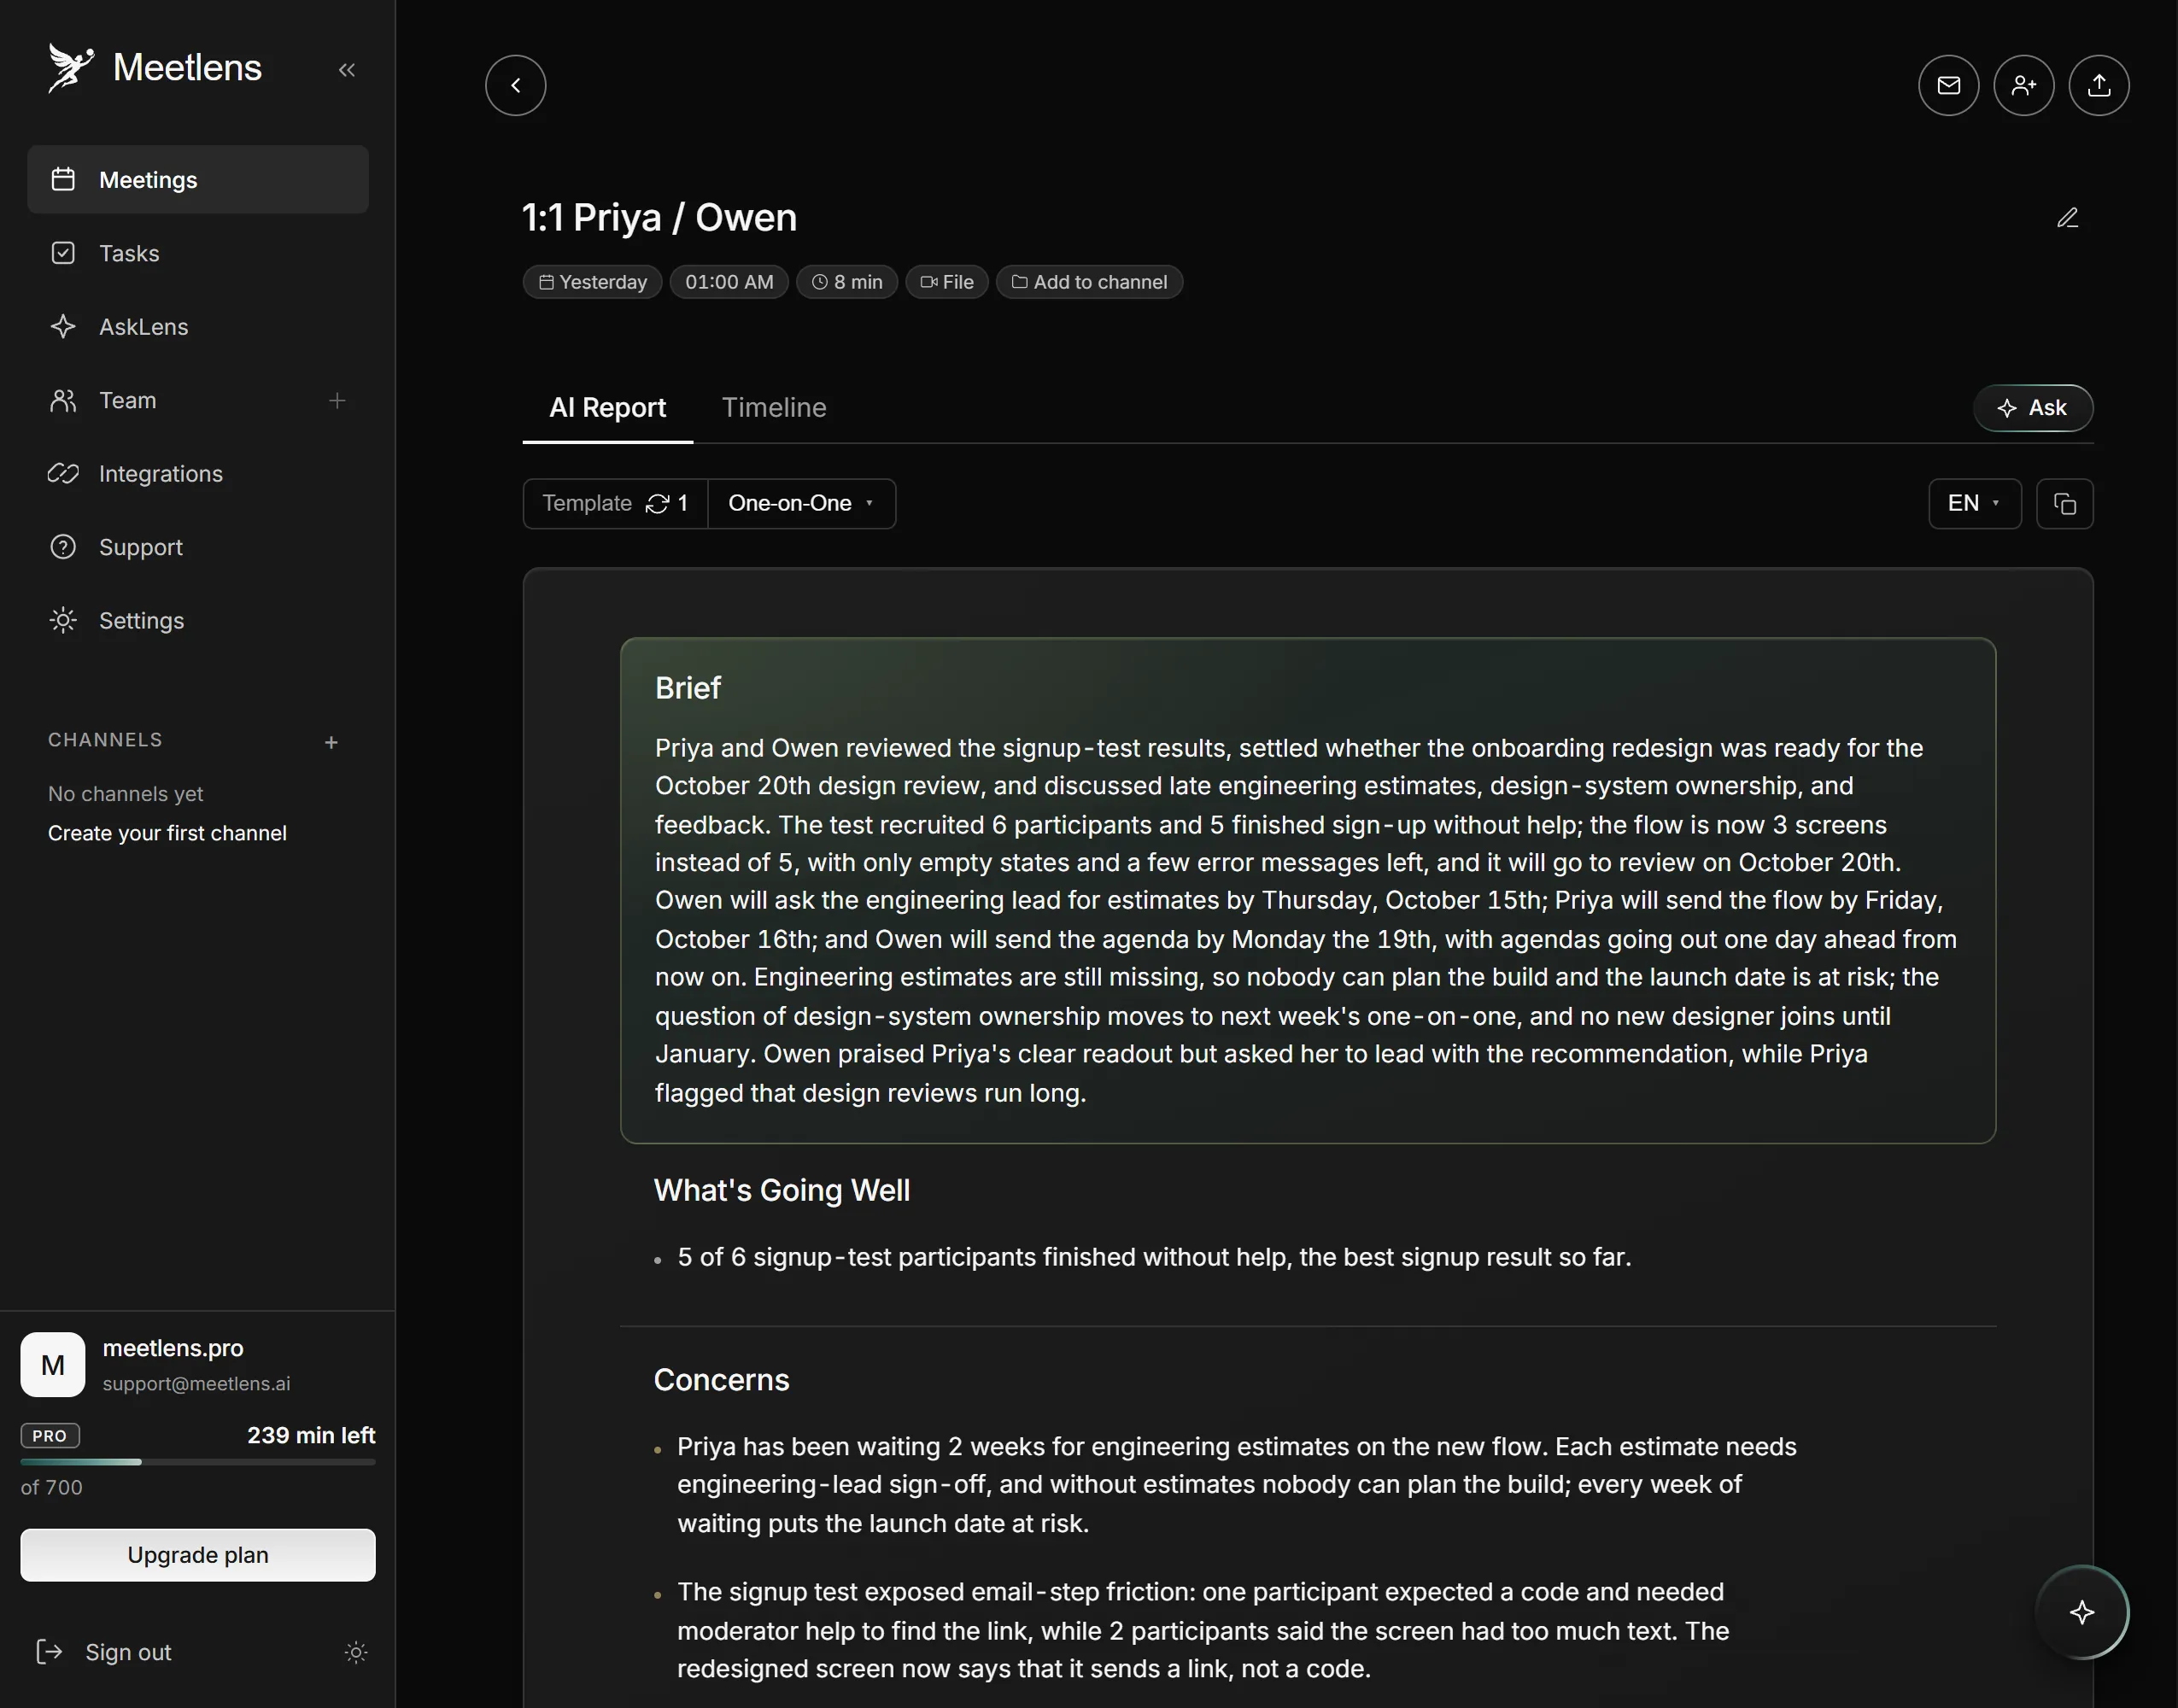2178x1708 pixels.
Task: Open the EN language dropdown
Action: 1974,504
